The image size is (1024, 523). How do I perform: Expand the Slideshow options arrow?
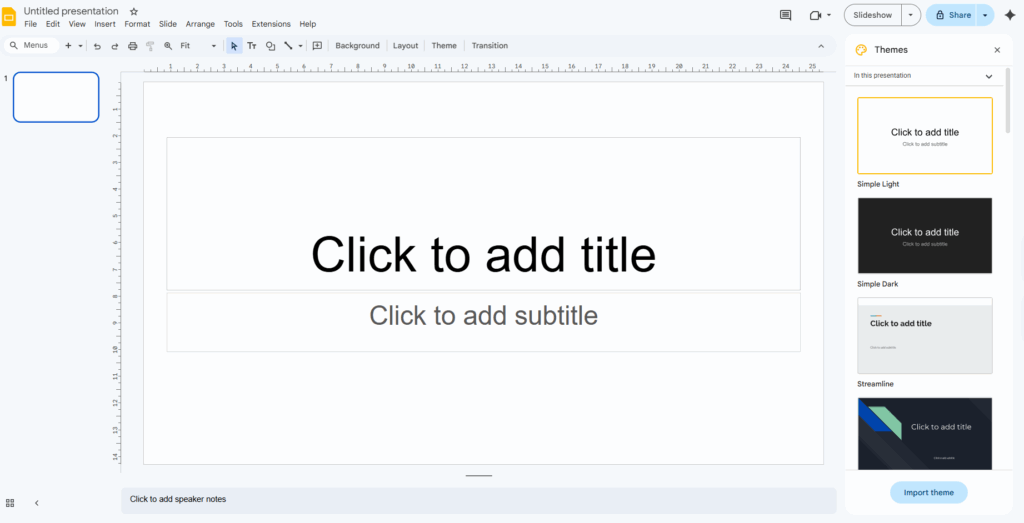[x=910, y=15]
